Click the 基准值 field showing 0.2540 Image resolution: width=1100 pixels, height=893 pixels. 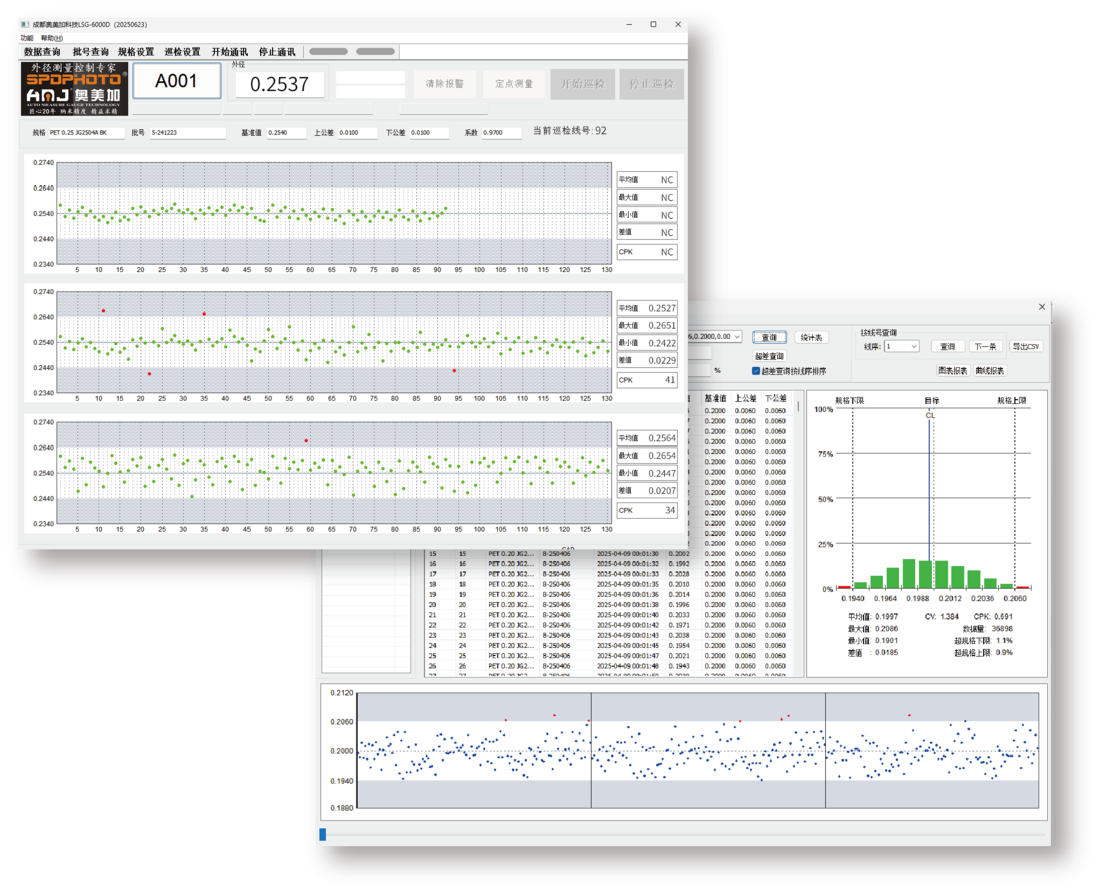coord(286,133)
